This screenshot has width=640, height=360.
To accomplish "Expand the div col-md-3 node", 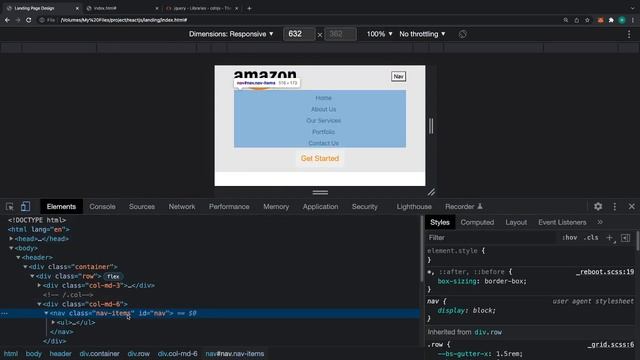I will tap(39, 285).
